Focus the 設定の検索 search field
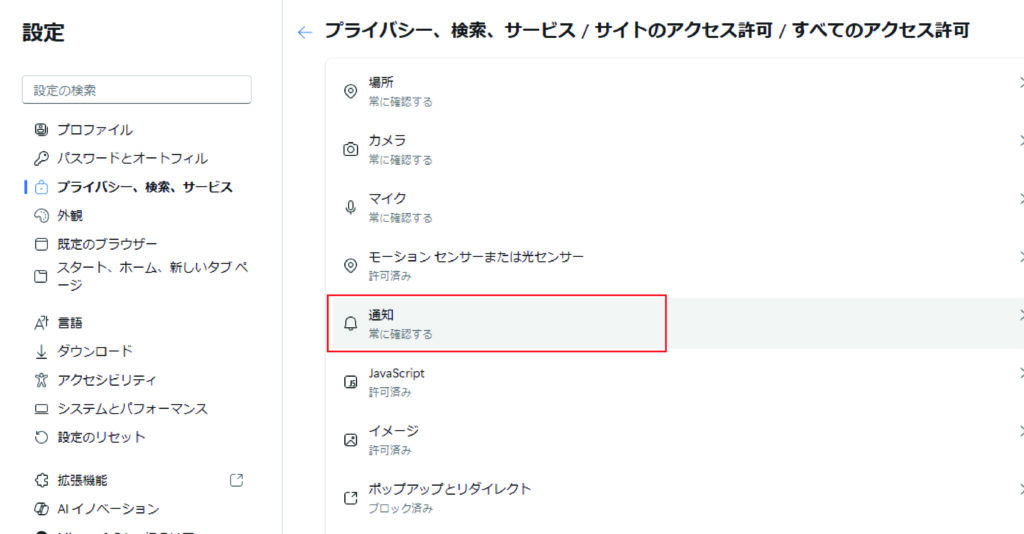This screenshot has width=1024, height=534. pyautogui.click(x=136, y=89)
